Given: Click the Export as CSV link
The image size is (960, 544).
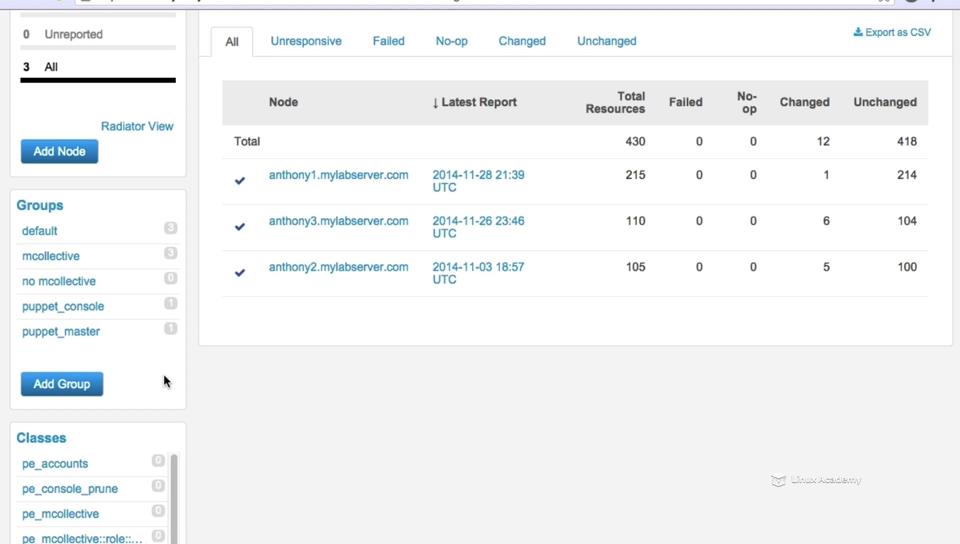Looking at the screenshot, I should pyautogui.click(x=892, y=32).
